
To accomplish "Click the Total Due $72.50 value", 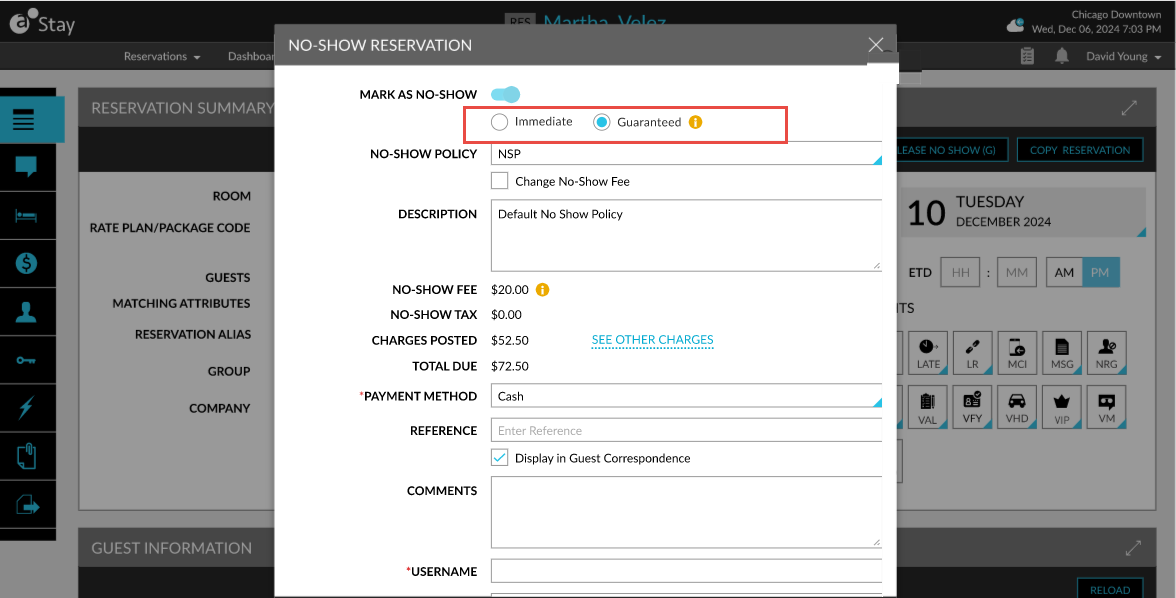I will click(x=510, y=366).
